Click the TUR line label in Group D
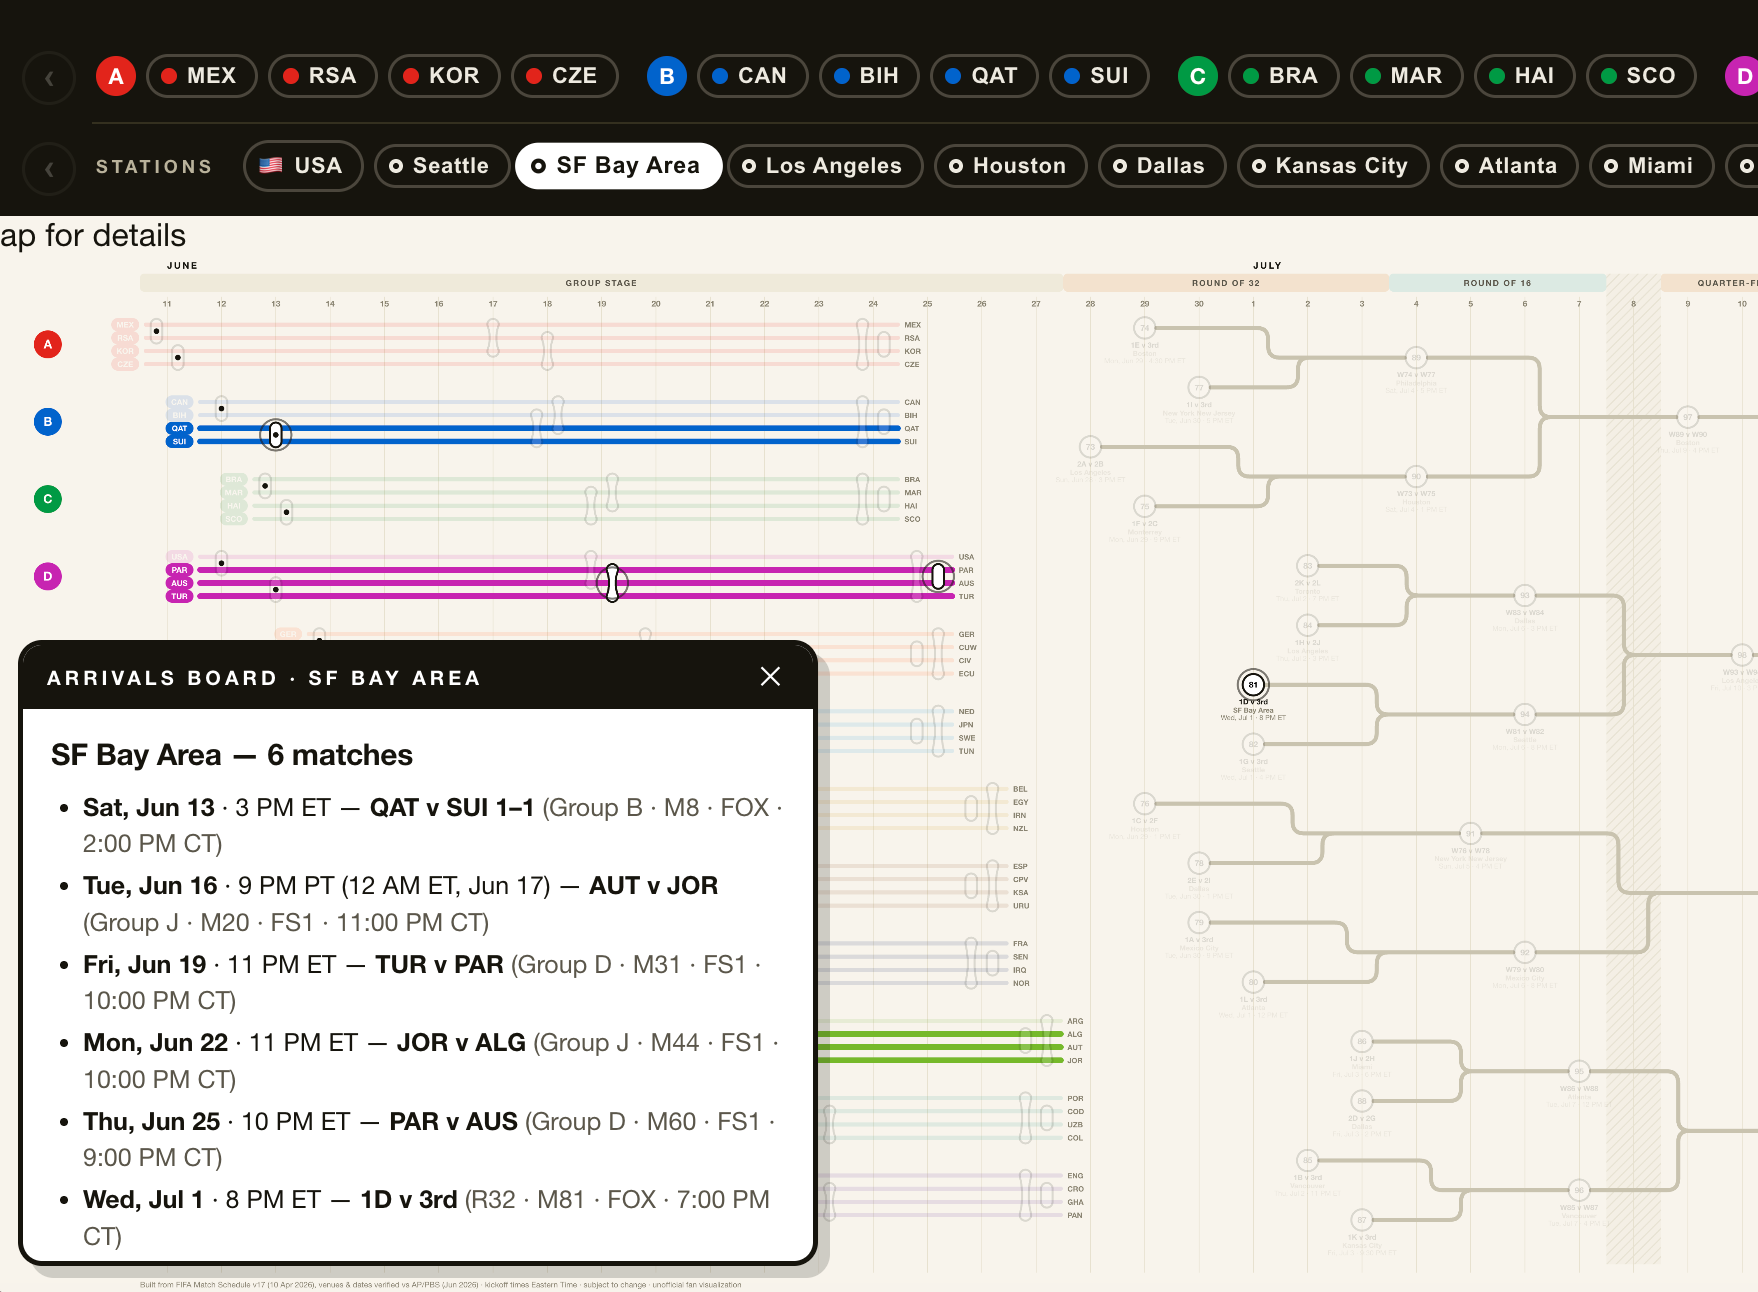1758x1292 pixels. click(180, 596)
